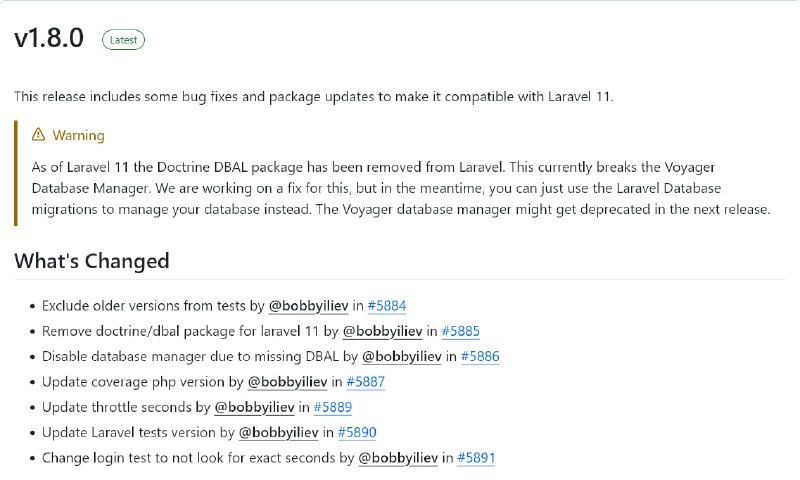Click the warning triangle icon
Screen dimensions: 800x480
(38, 135)
